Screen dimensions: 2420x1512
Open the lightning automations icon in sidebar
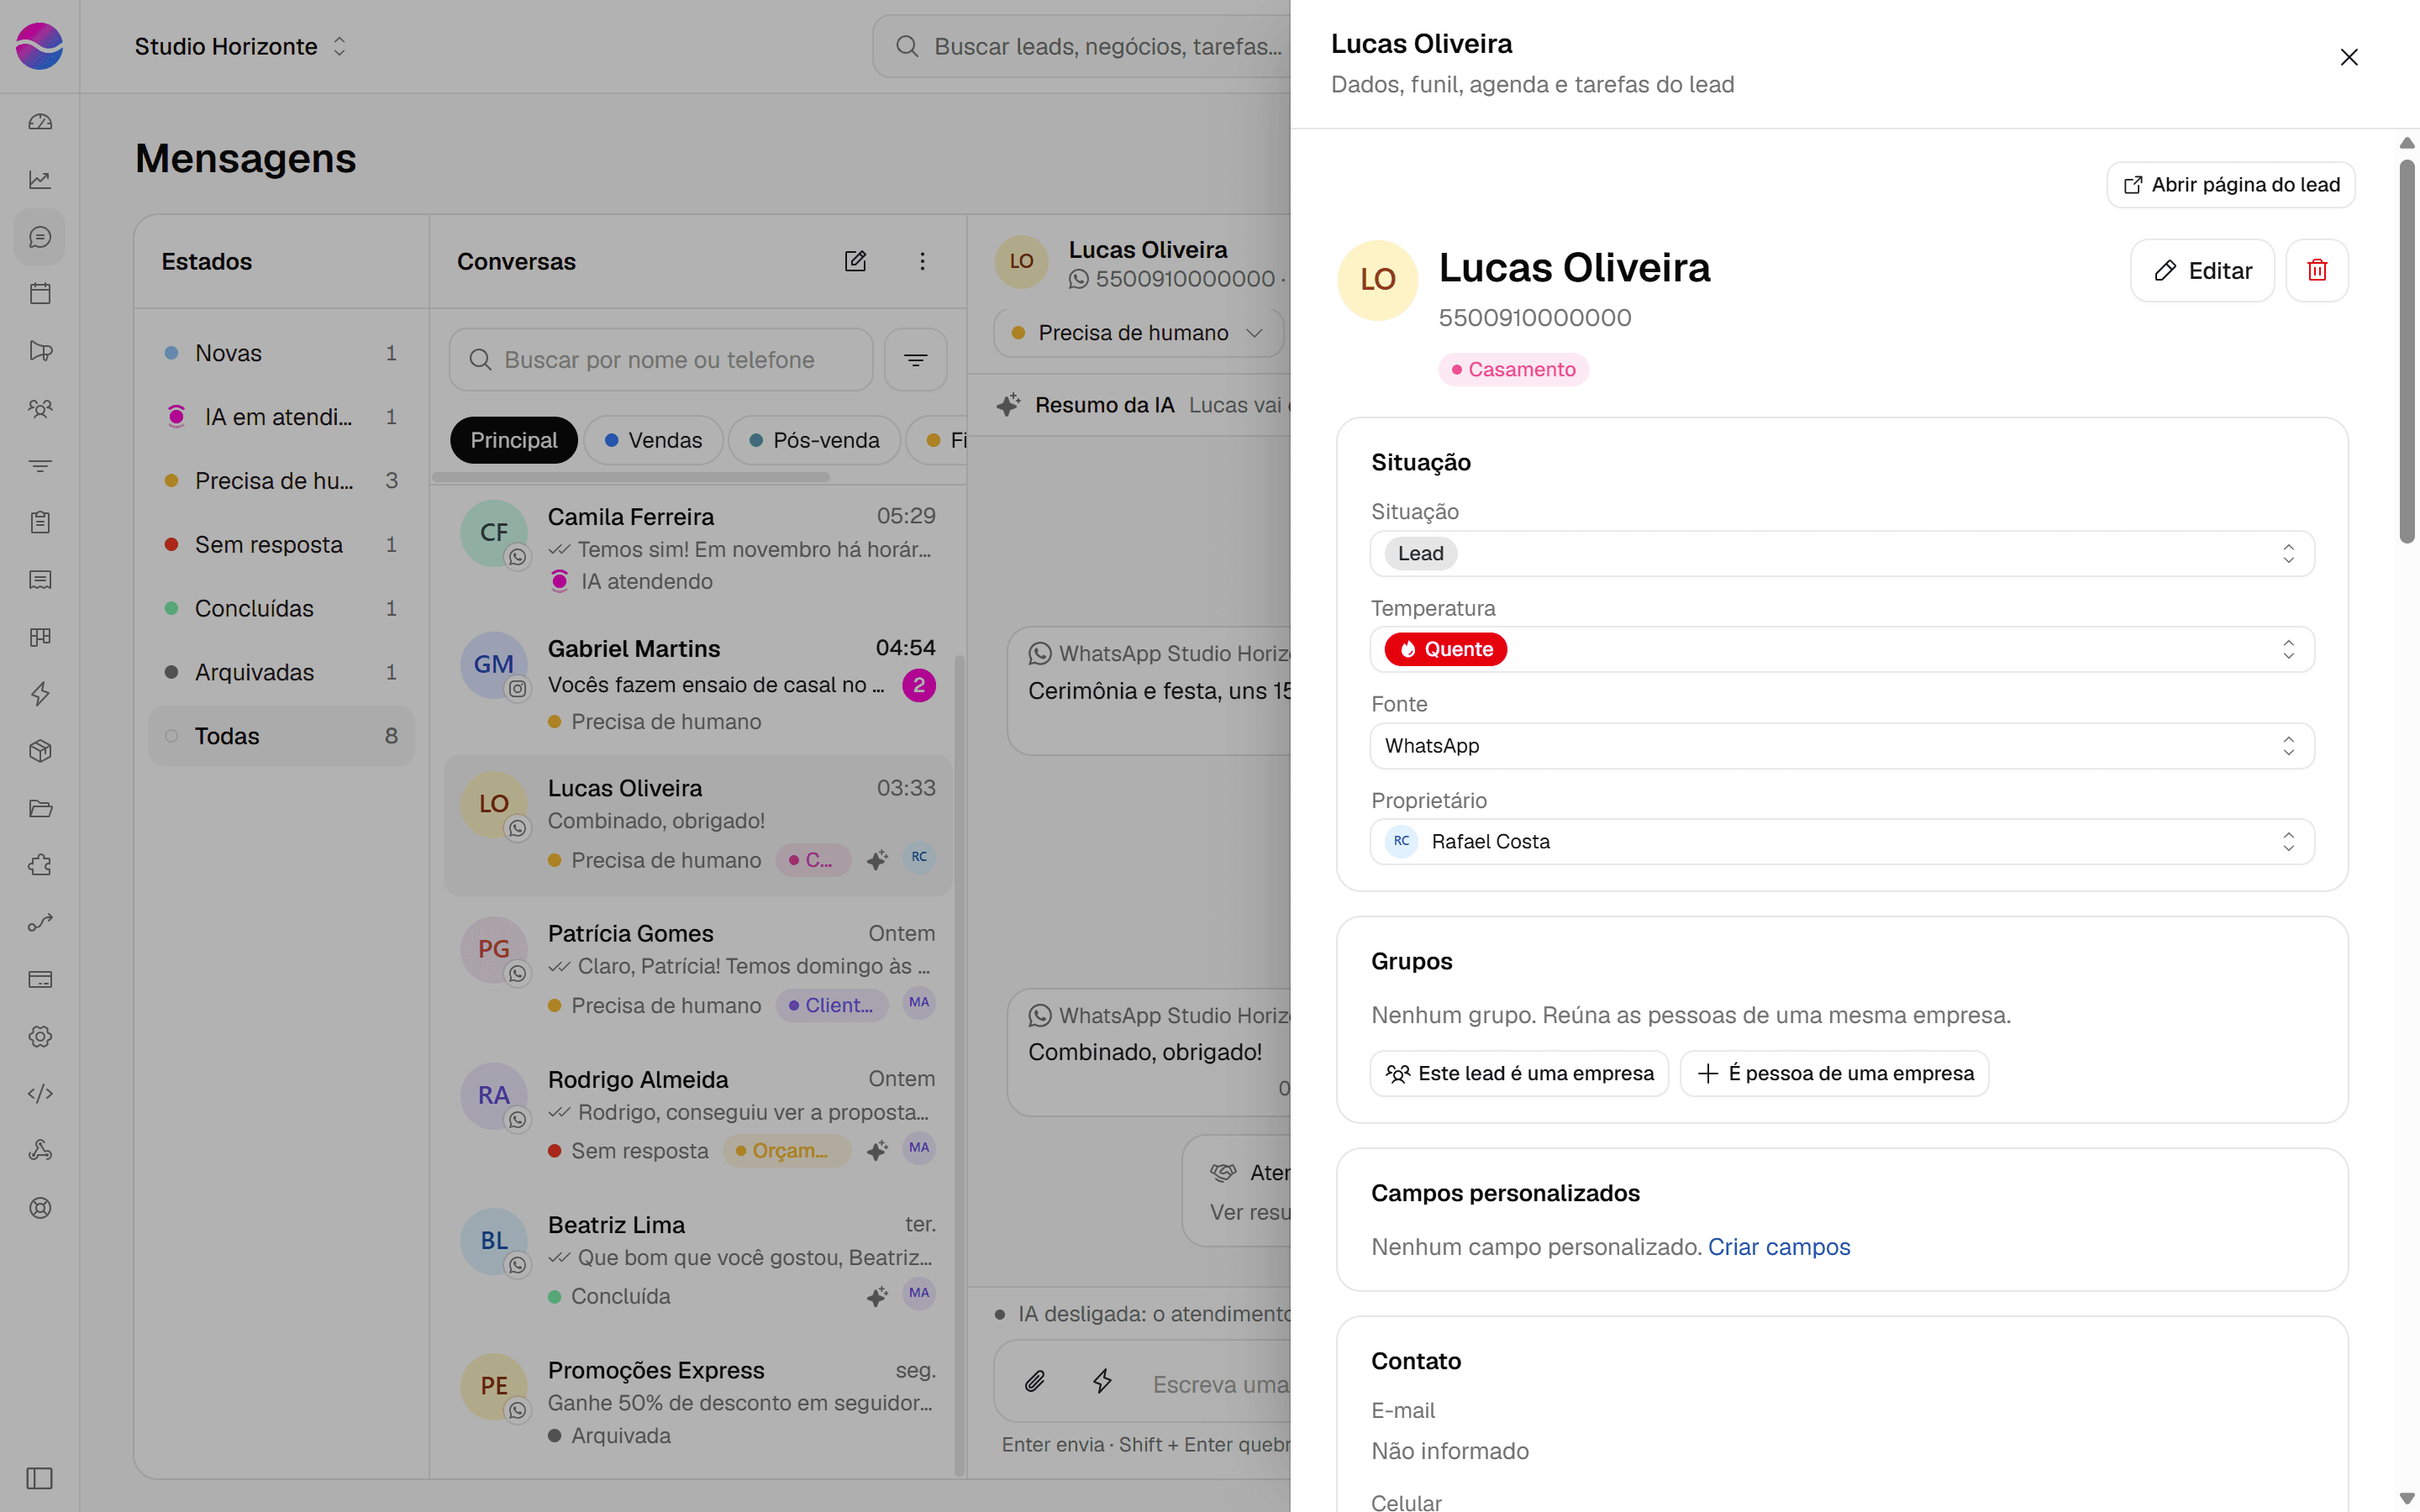coord(40,694)
